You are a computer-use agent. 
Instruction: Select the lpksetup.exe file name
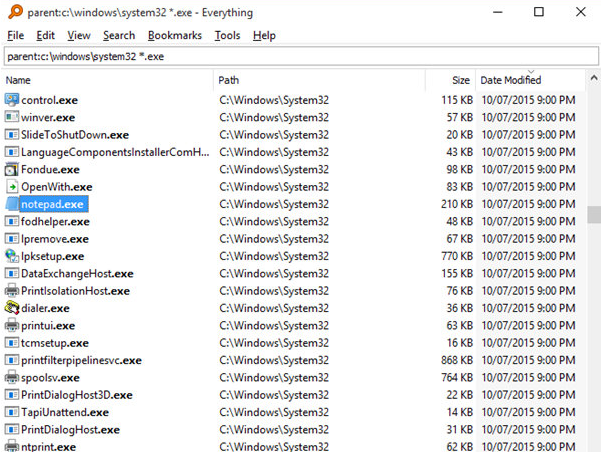(x=53, y=256)
